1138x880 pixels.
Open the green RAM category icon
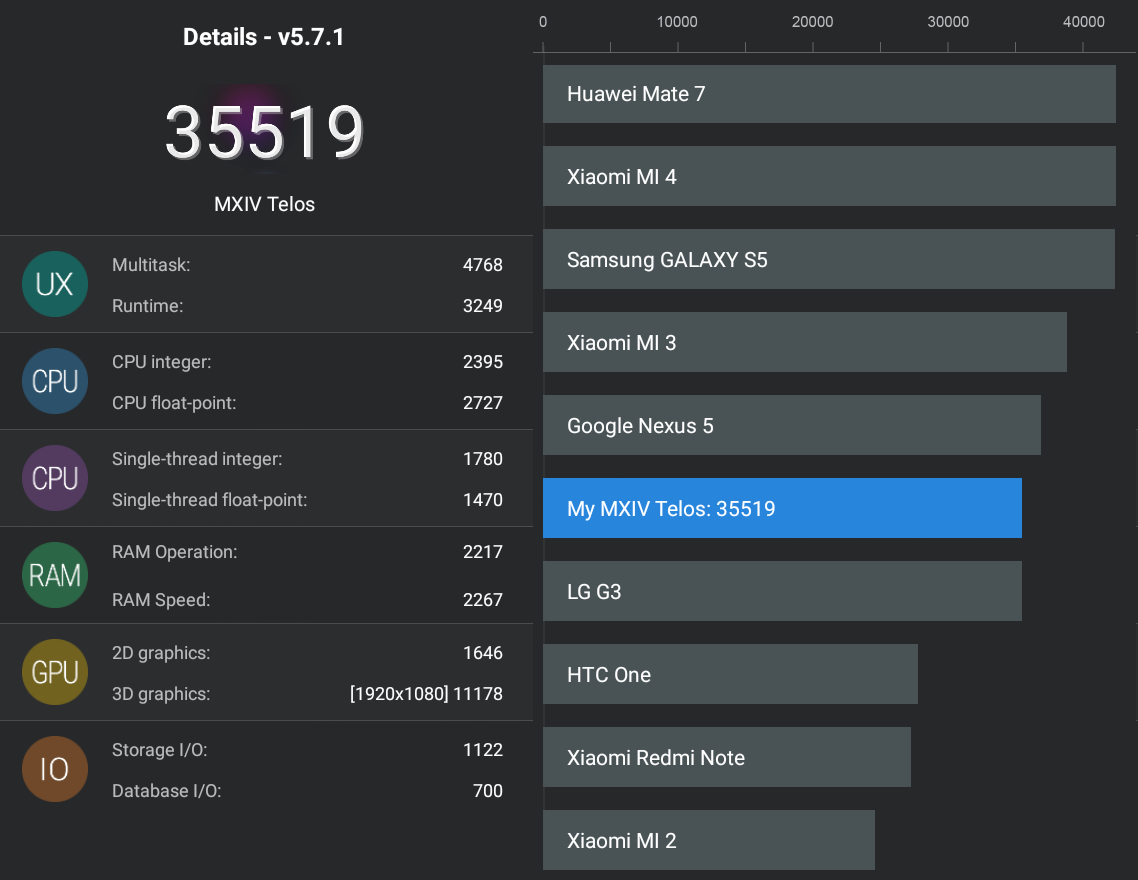(x=55, y=575)
